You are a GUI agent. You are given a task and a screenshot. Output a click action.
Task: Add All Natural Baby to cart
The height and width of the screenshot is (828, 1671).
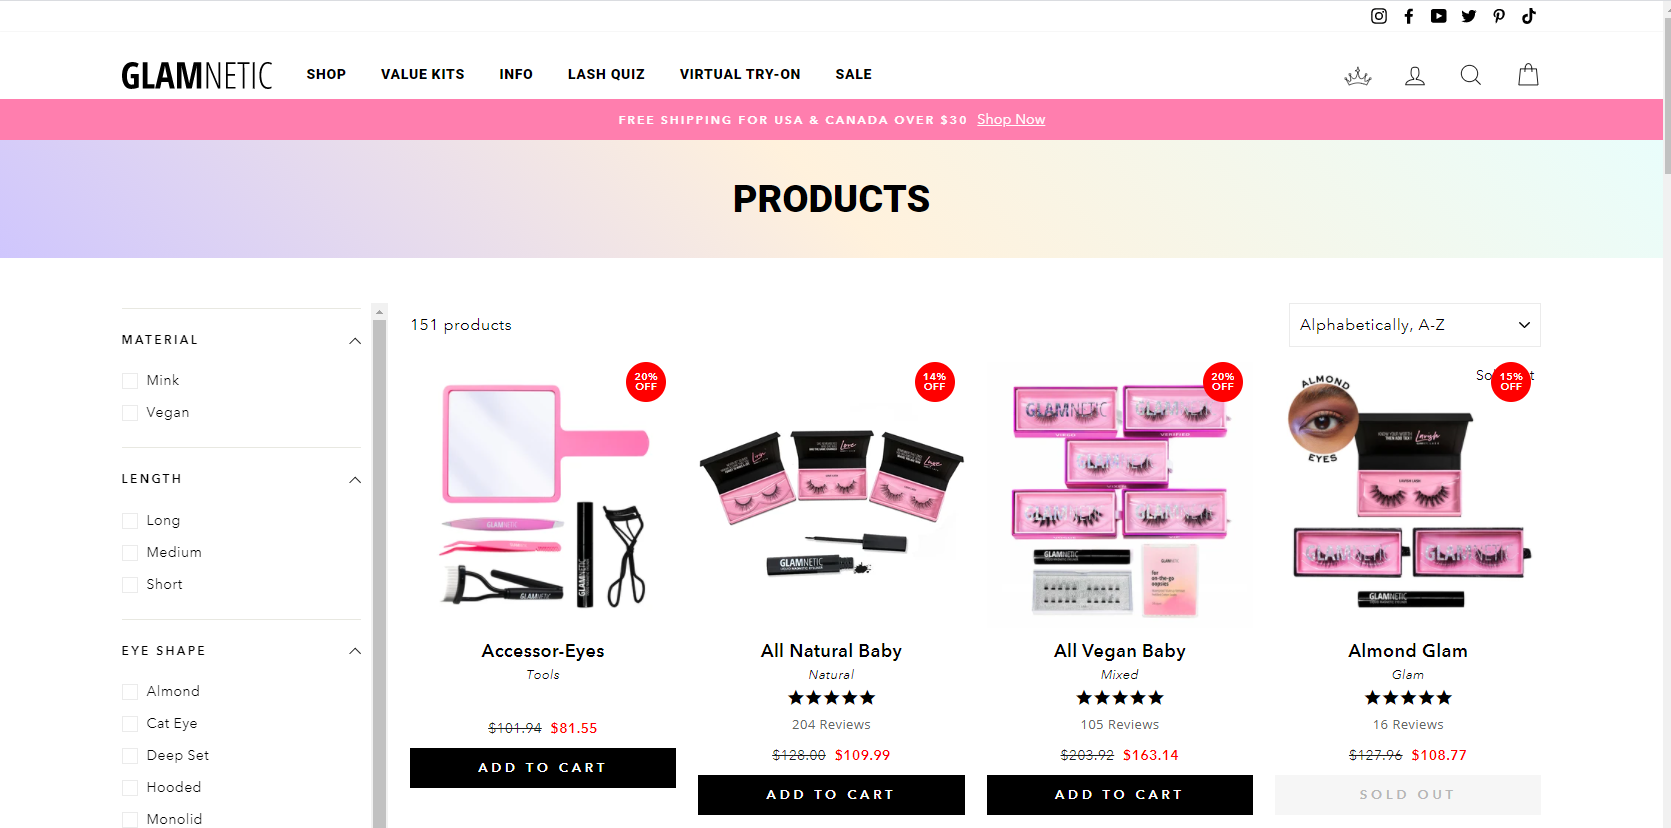(x=831, y=795)
